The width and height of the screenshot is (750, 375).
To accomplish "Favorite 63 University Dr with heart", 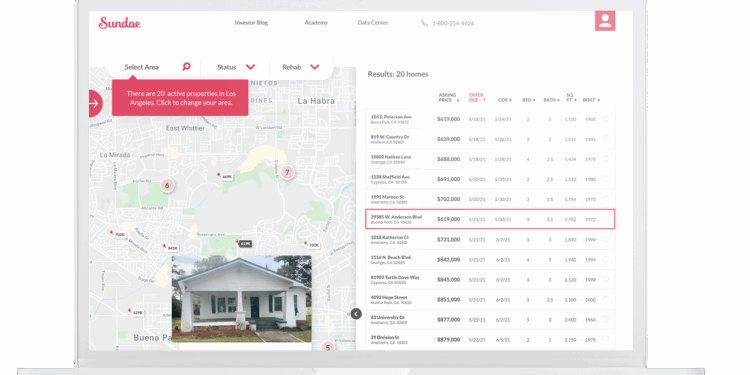I will pos(606,320).
